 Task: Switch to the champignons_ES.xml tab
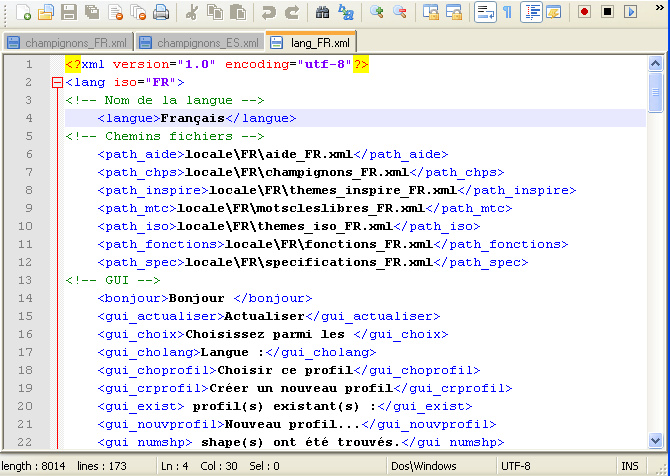point(198,44)
